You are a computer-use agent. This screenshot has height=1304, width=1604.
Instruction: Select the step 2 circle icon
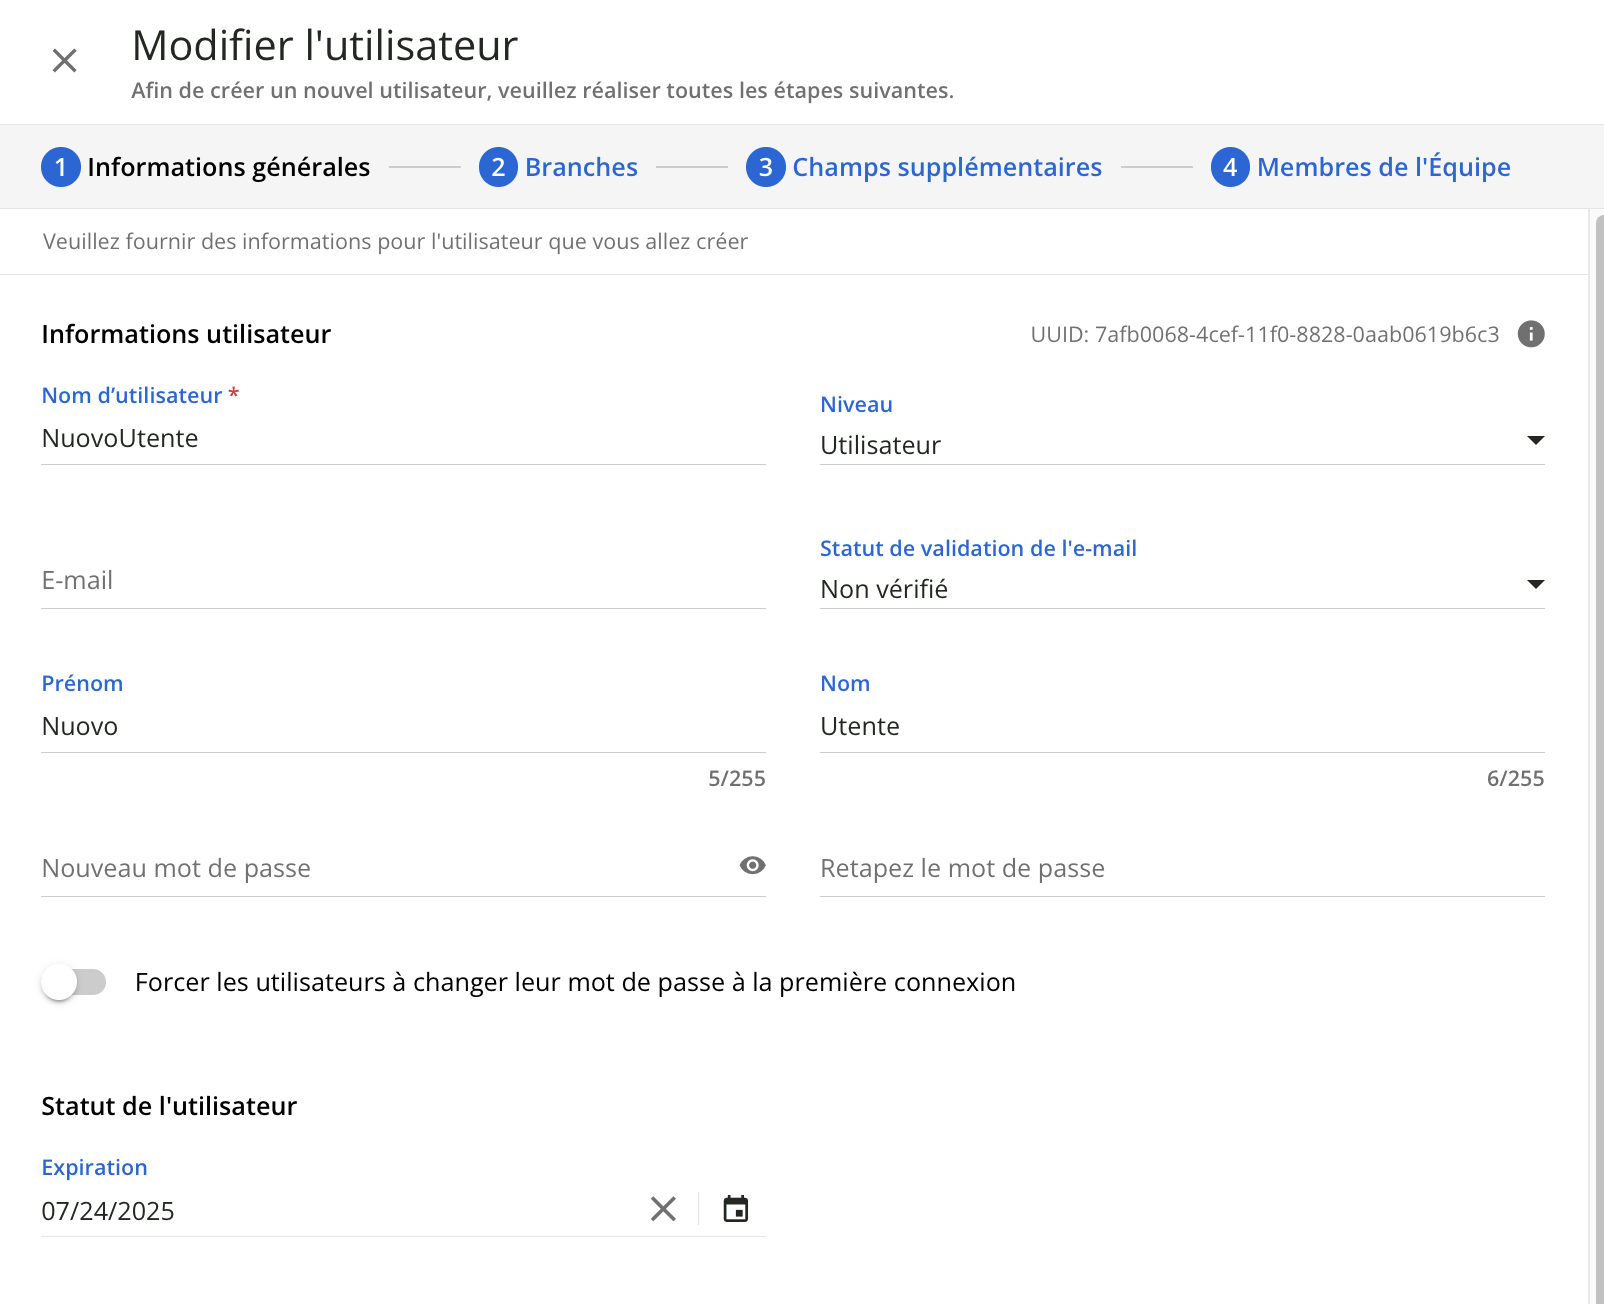tap(499, 167)
